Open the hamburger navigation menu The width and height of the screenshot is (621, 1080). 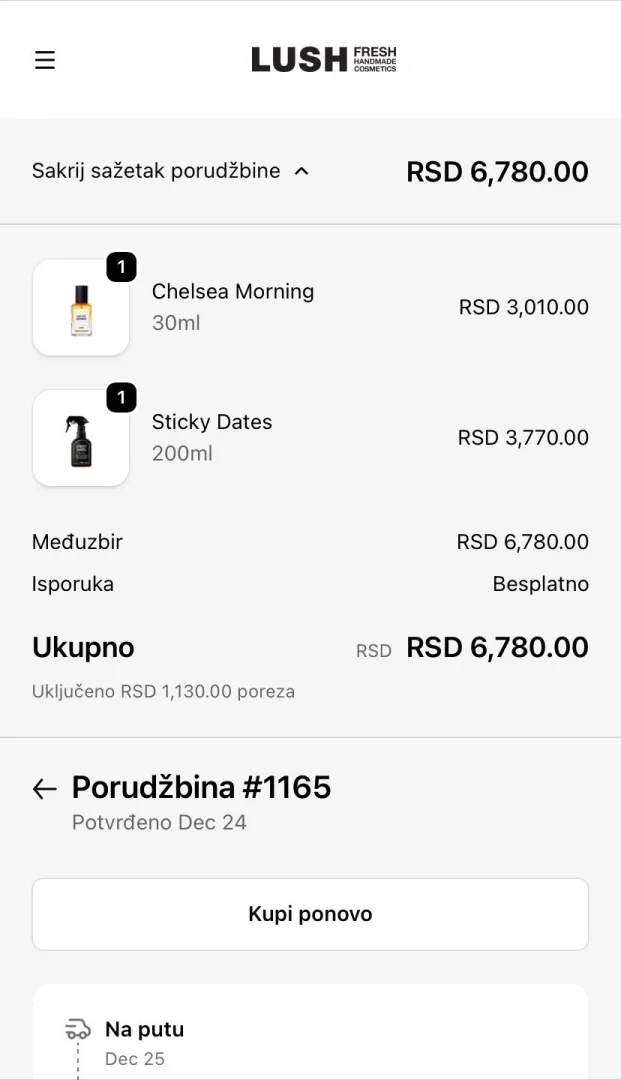tap(44, 60)
